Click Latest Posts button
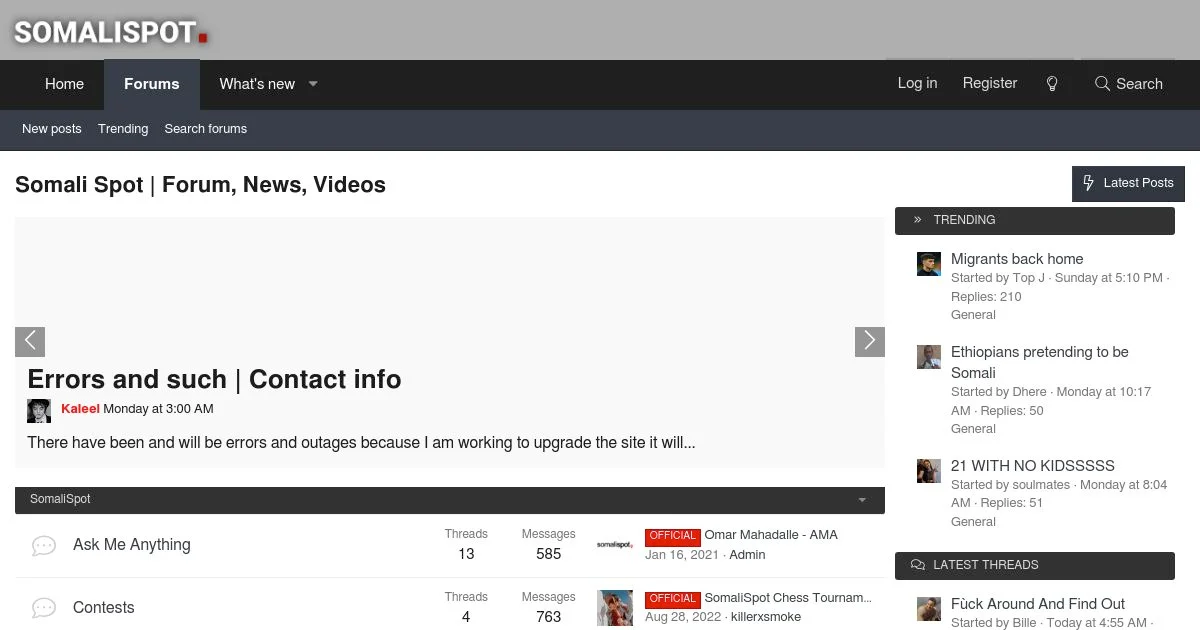This screenshot has height=630, width=1200. (x=1128, y=183)
